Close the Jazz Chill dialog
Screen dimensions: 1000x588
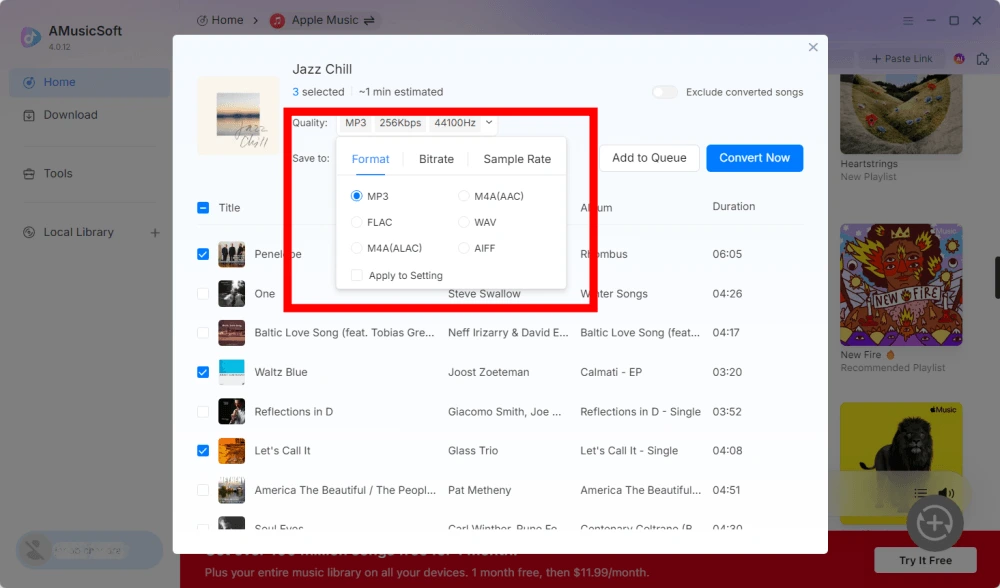tap(813, 47)
